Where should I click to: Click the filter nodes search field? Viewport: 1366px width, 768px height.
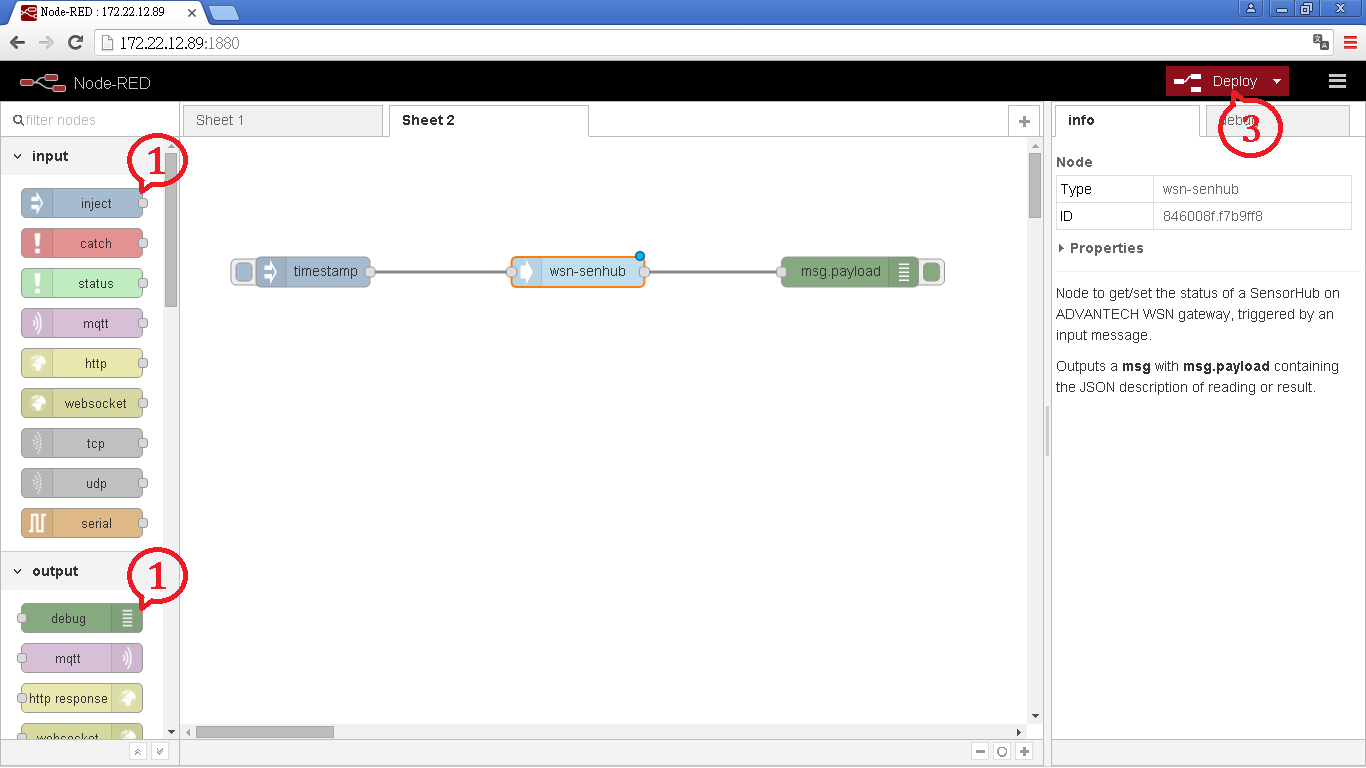(x=90, y=120)
